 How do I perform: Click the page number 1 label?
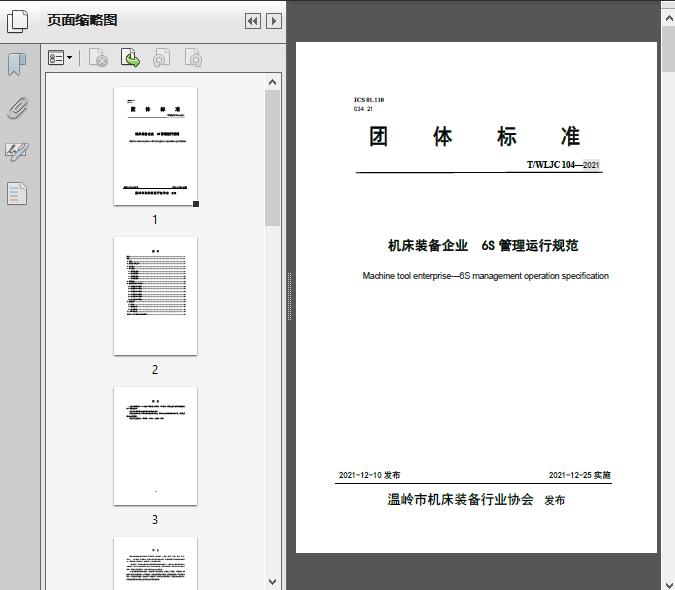click(155, 220)
